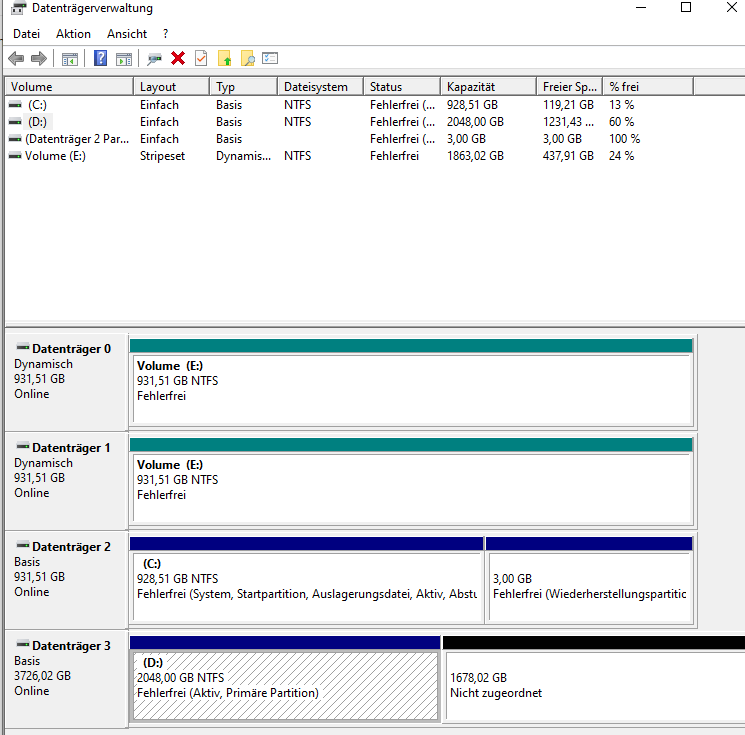Sort by the % frei column header
745x735 pixels.
(648, 87)
